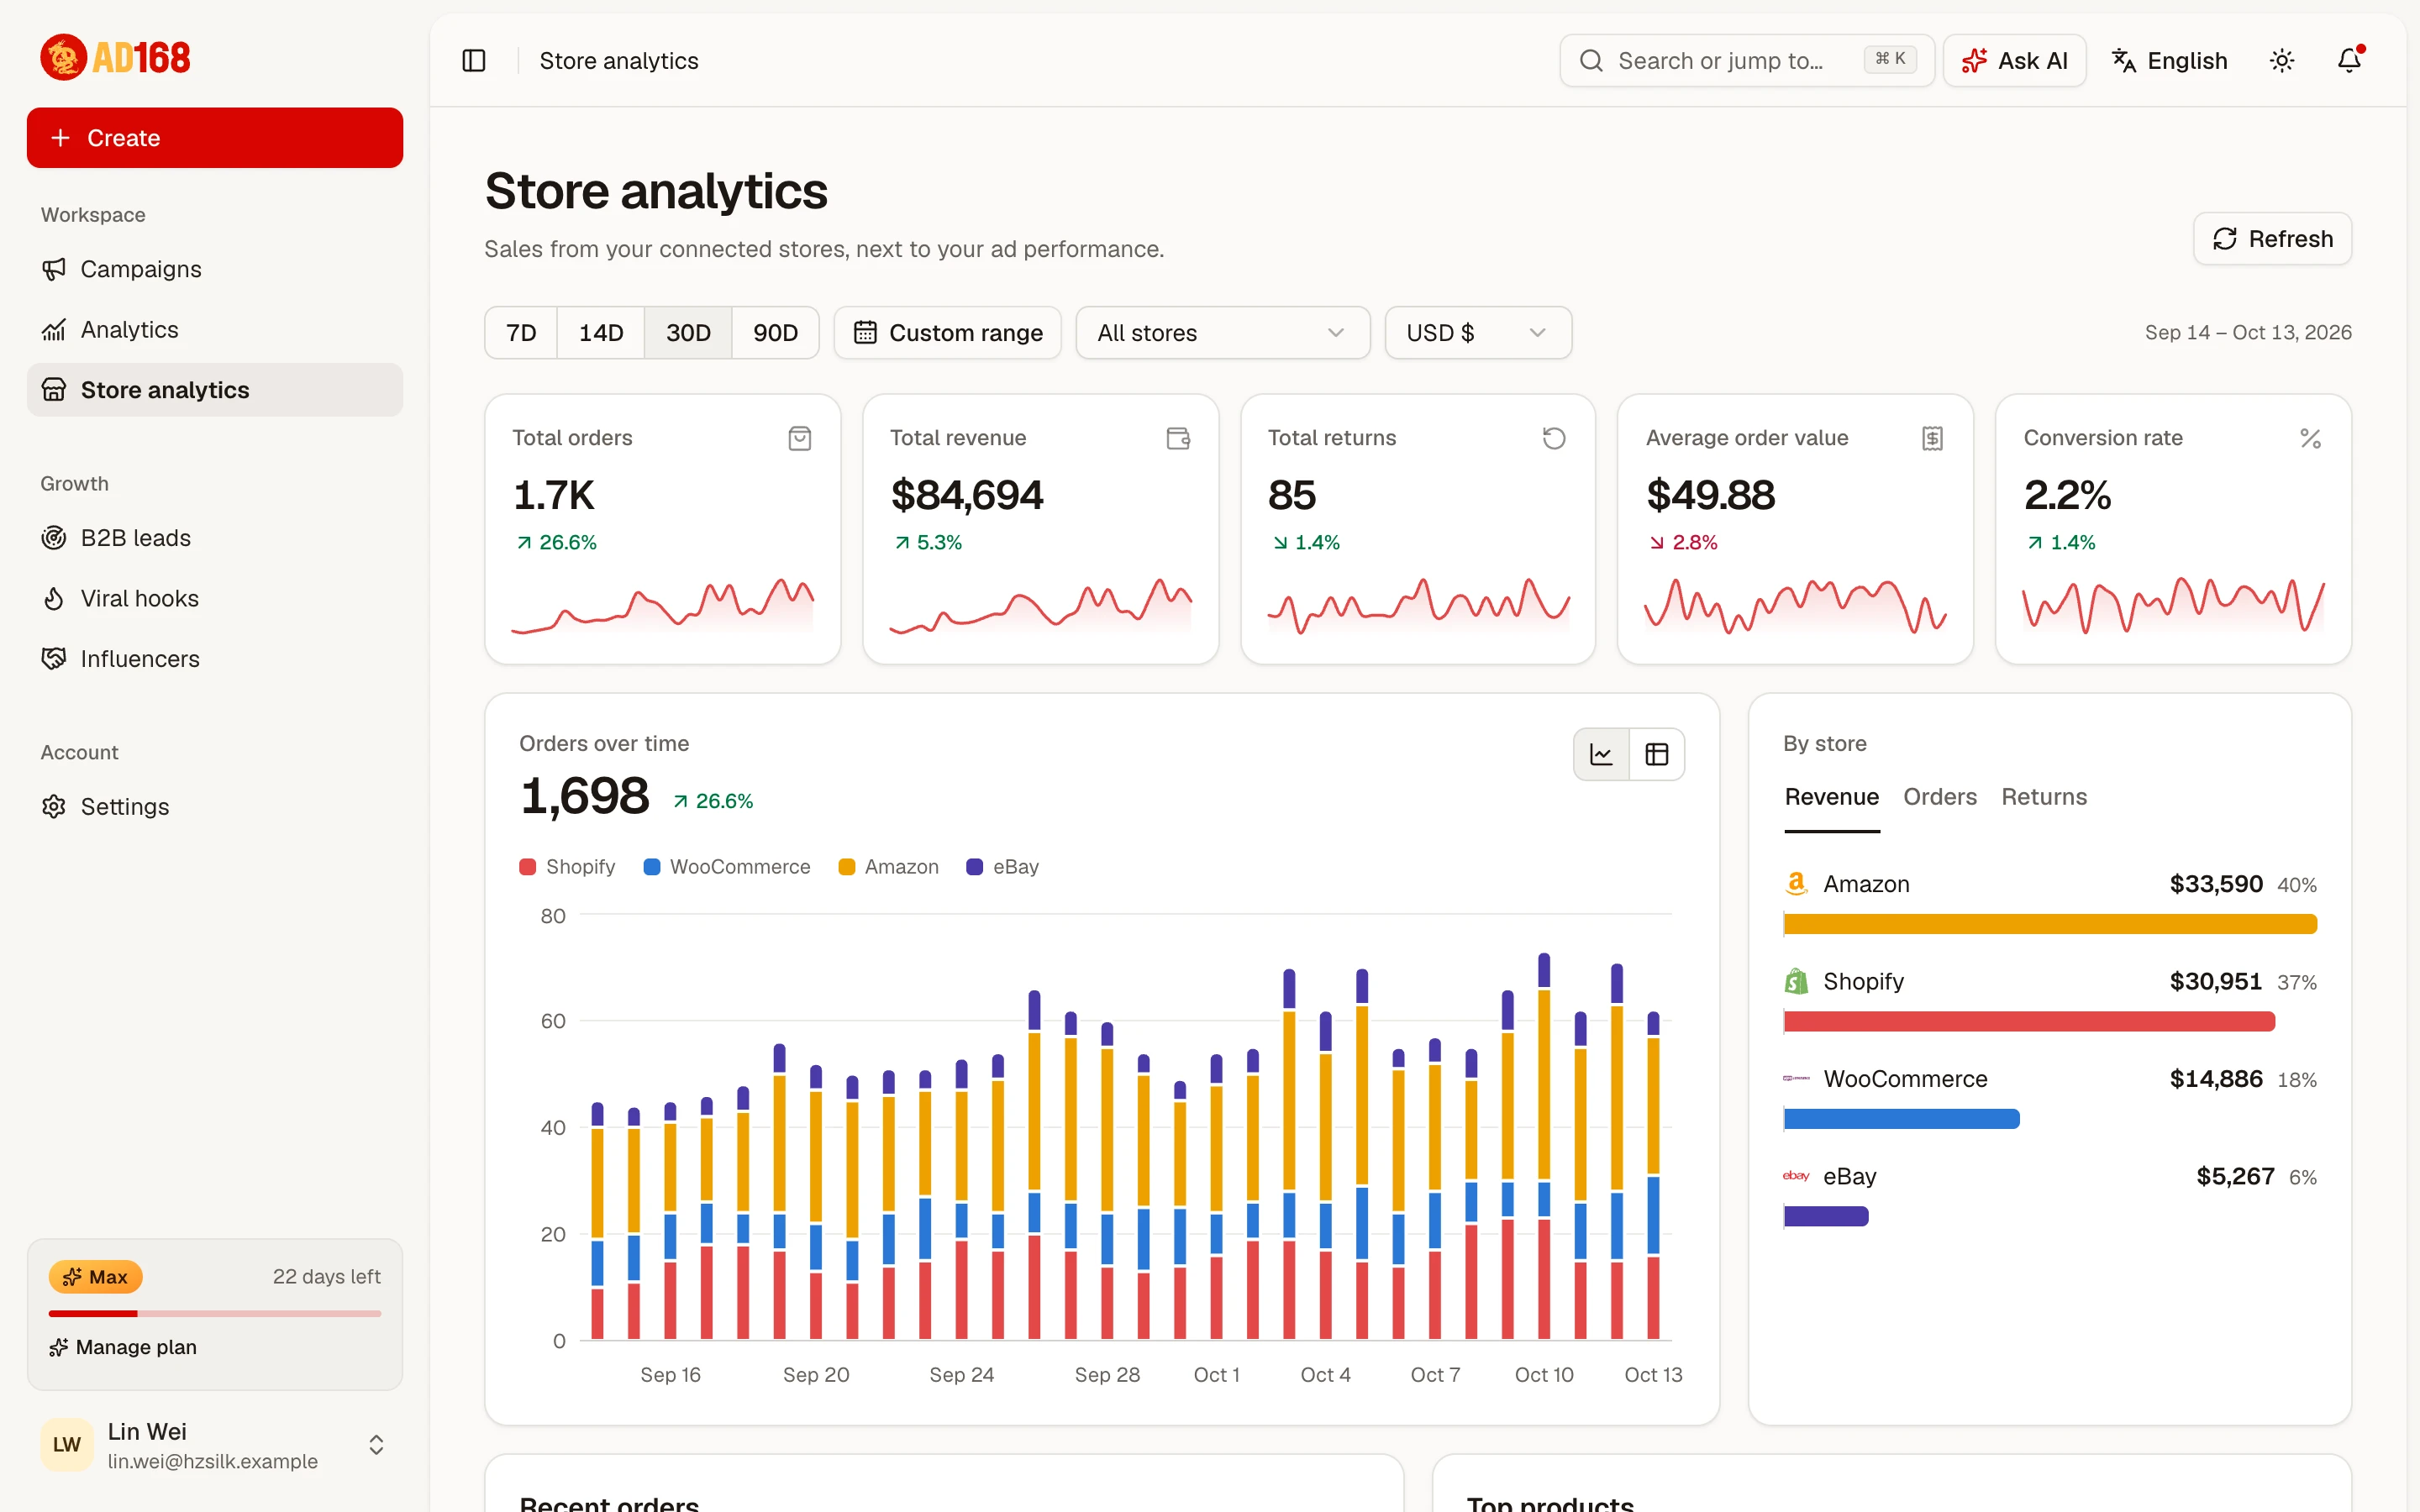
Task: Switch Orders over time to chart view
Action: 1601,754
